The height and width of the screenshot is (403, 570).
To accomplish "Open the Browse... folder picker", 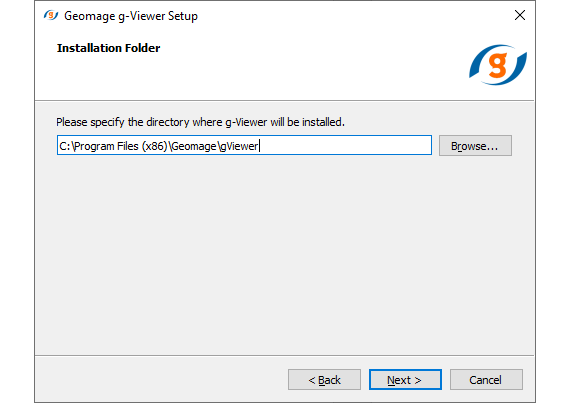I will [475, 146].
